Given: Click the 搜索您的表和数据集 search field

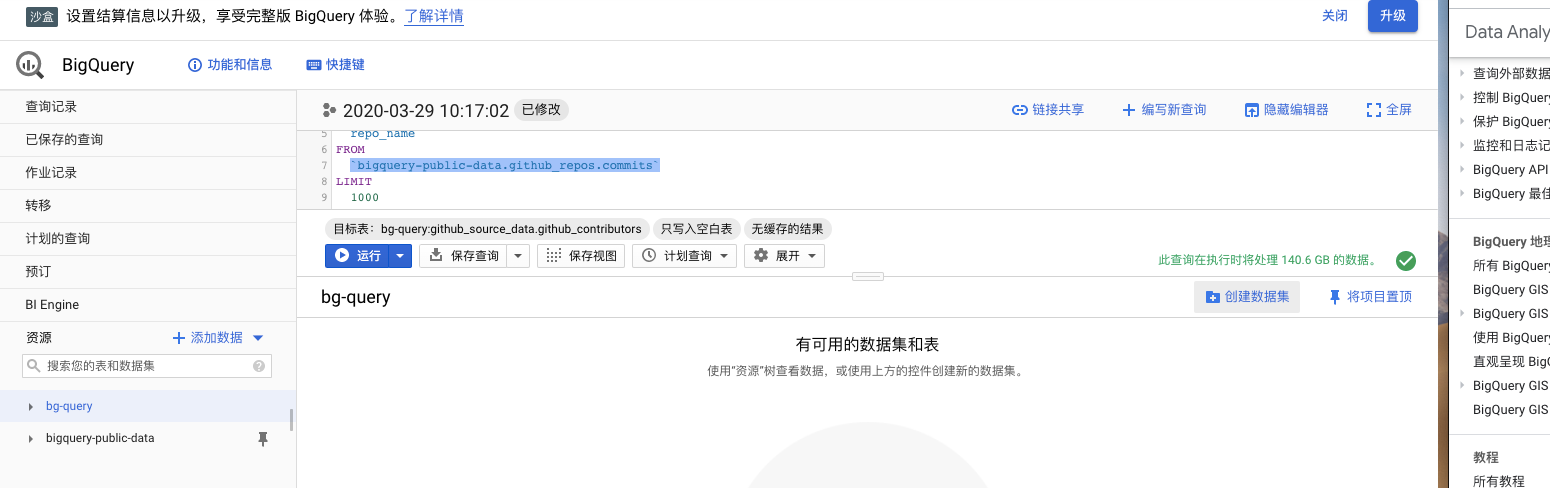Looking at the screenshot, I should pos(147,367).
